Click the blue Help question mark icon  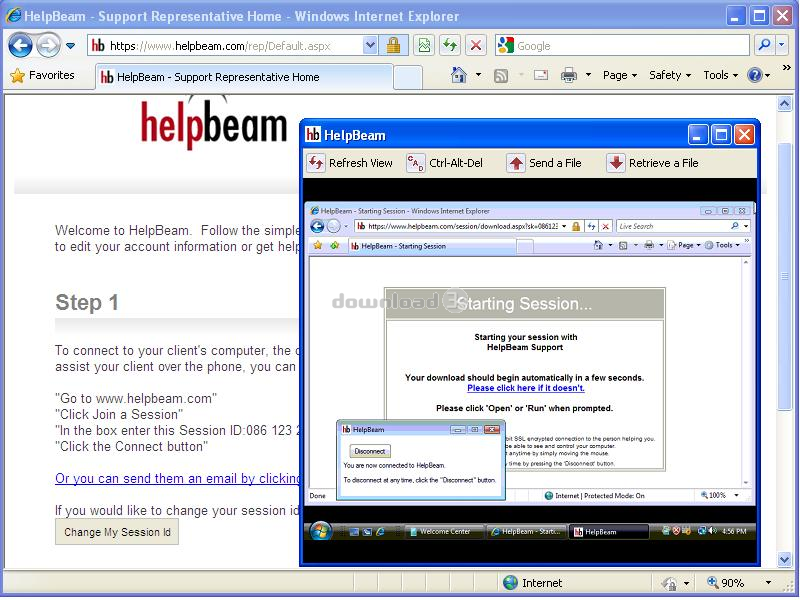[x=755, y=76]
